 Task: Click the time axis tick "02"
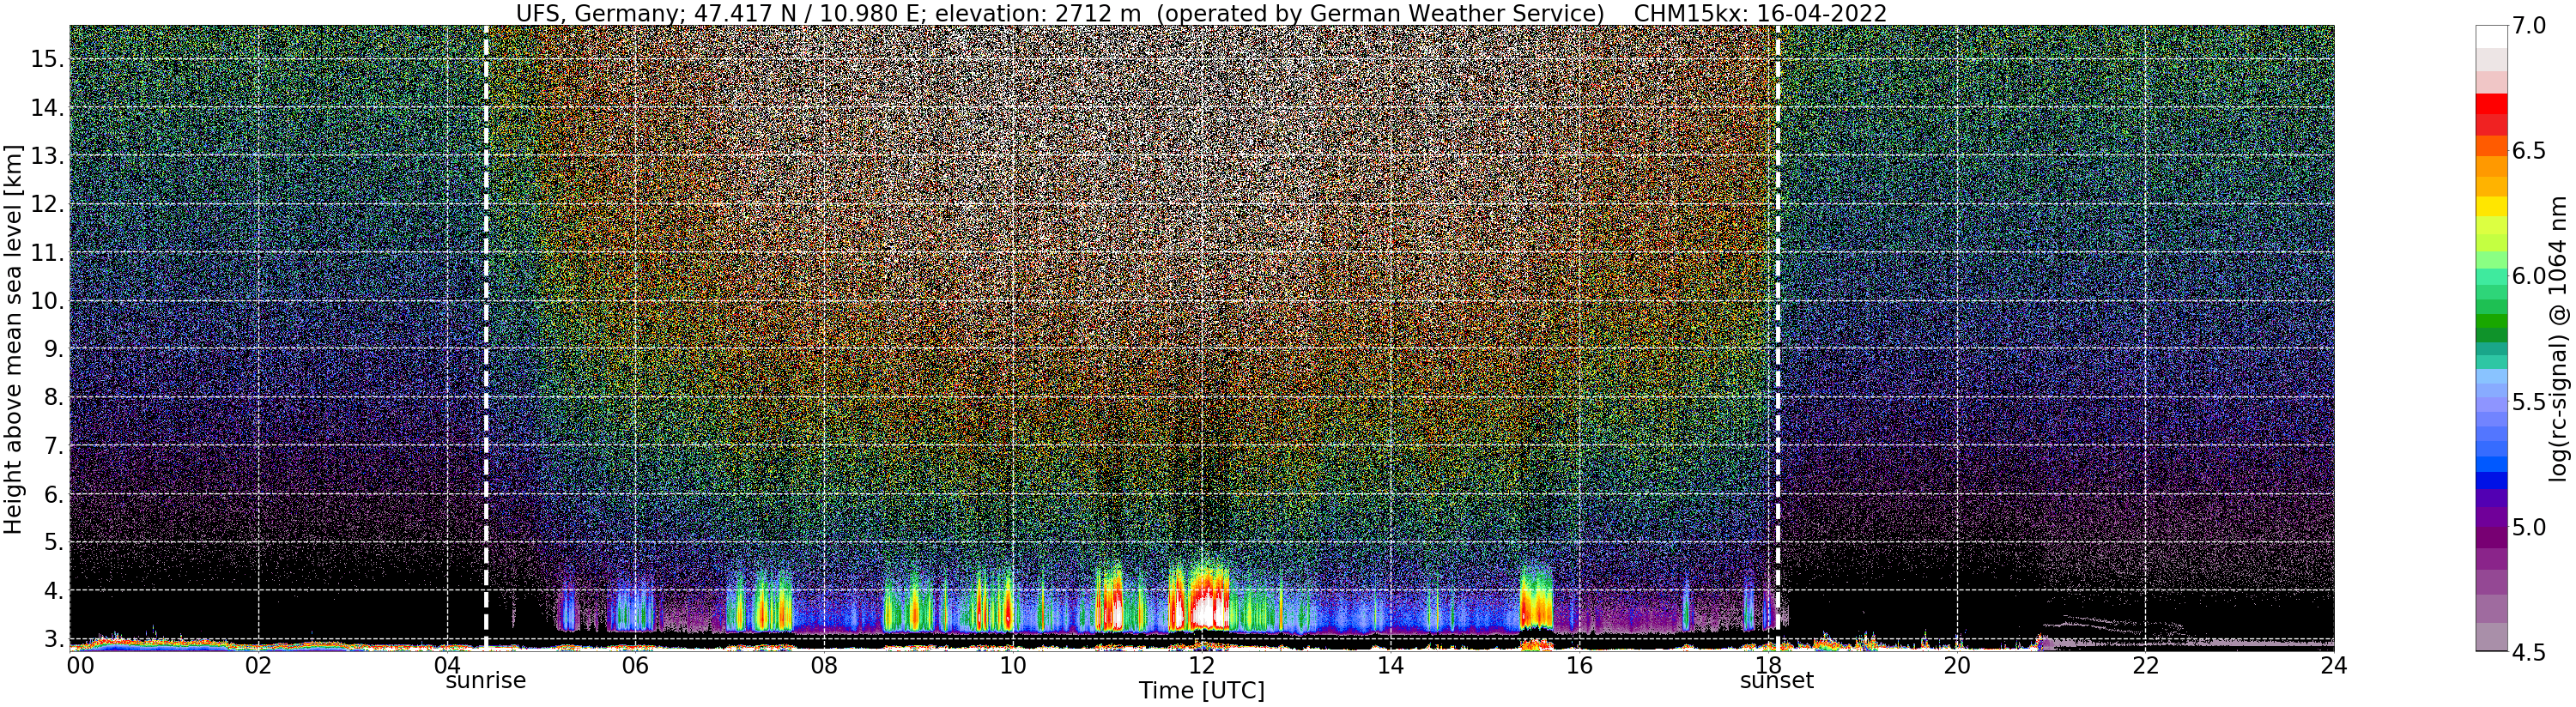pyautogui.click(x=258, y=665)
